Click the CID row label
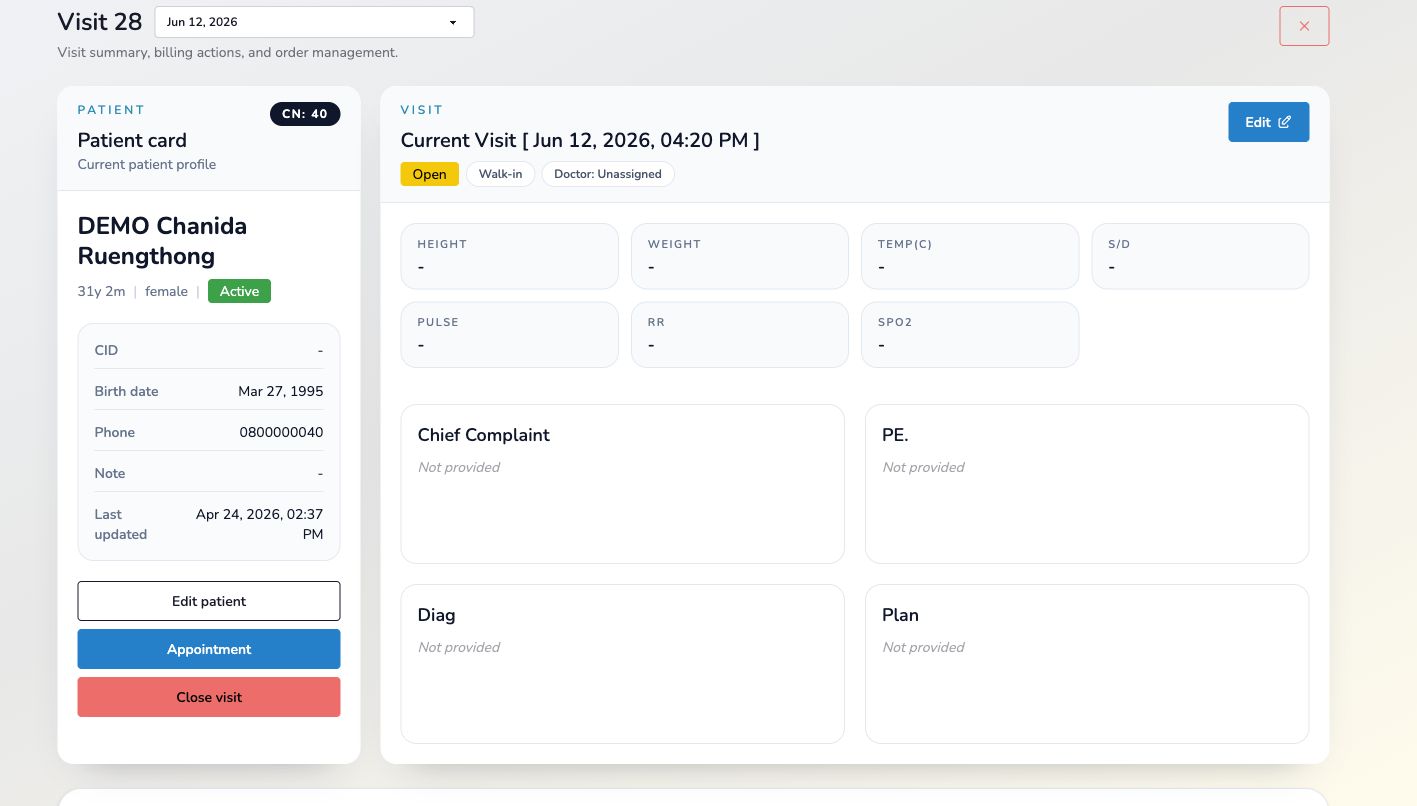 pos(106,350)
